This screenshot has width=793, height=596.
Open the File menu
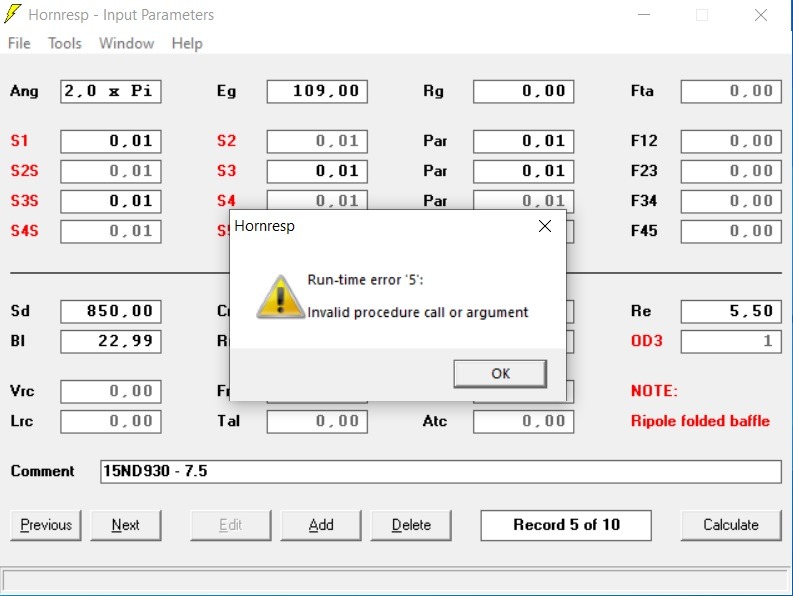pyautogui.click(x=19, y=44)
